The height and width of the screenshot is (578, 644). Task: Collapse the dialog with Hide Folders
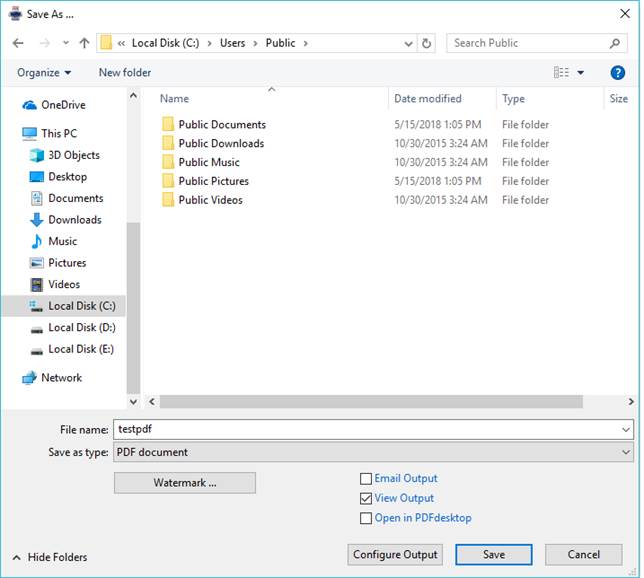click(50, 557)
